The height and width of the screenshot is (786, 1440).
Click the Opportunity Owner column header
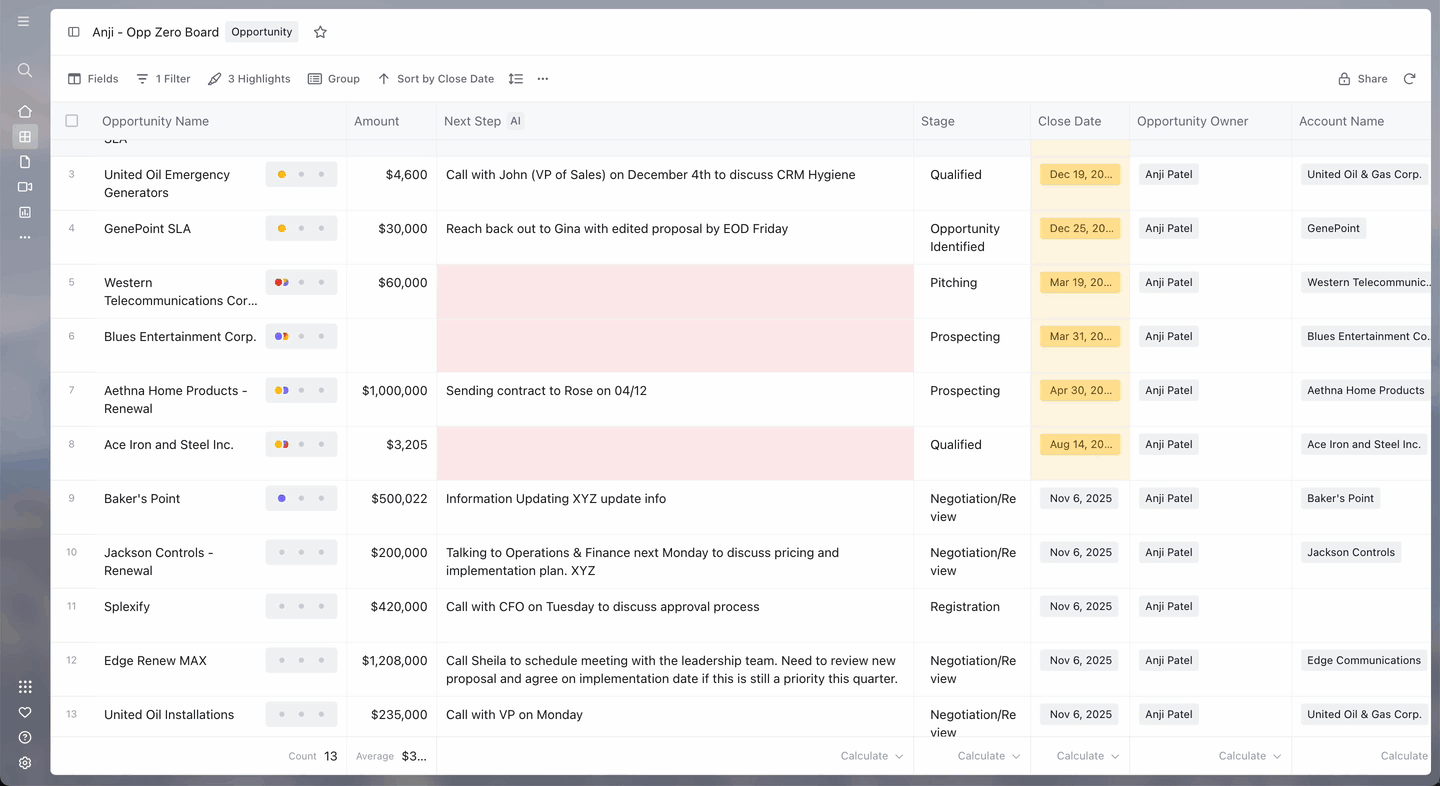tap(1193, 121)
